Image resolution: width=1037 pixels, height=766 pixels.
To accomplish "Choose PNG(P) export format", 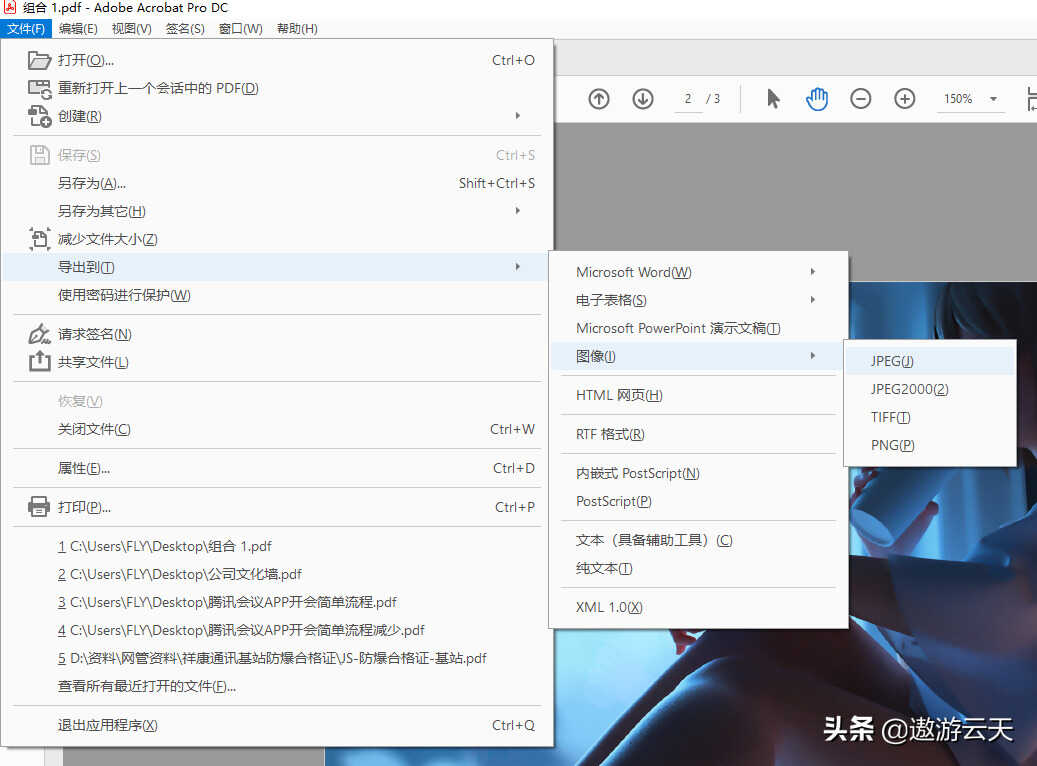I will 930,445.
